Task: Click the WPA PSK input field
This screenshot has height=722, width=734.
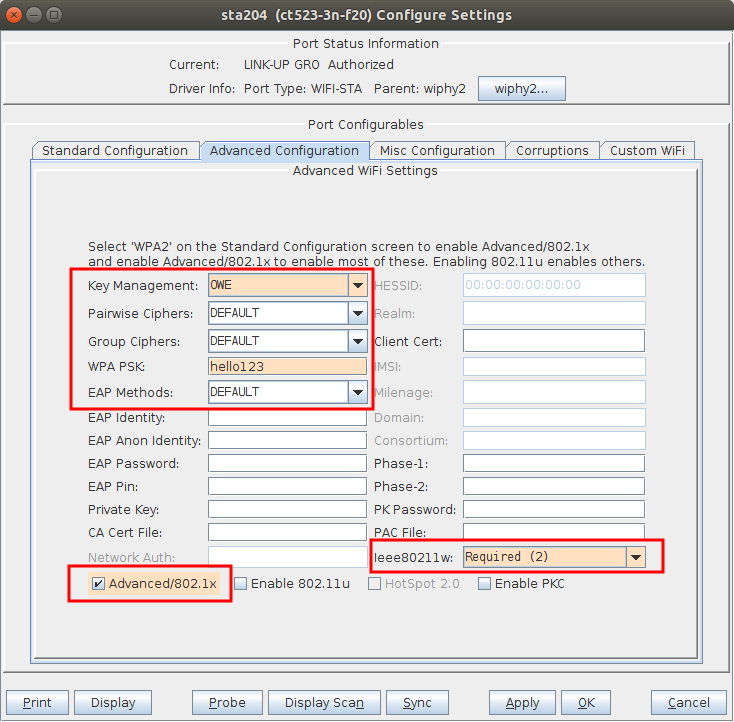Action: [x=287, y=366]
